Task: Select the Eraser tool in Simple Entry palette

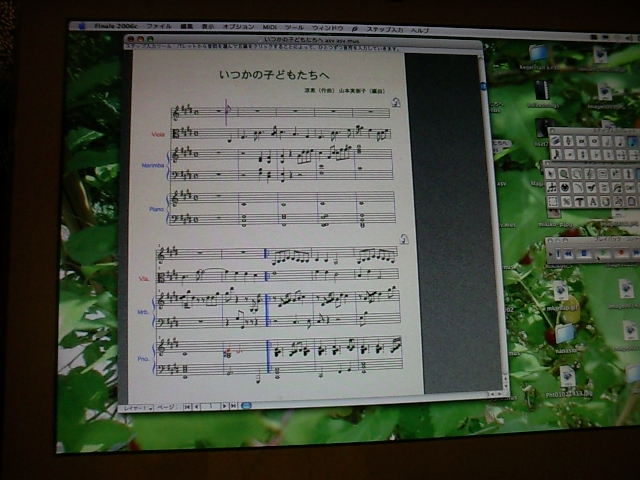Action: point(555,141)
